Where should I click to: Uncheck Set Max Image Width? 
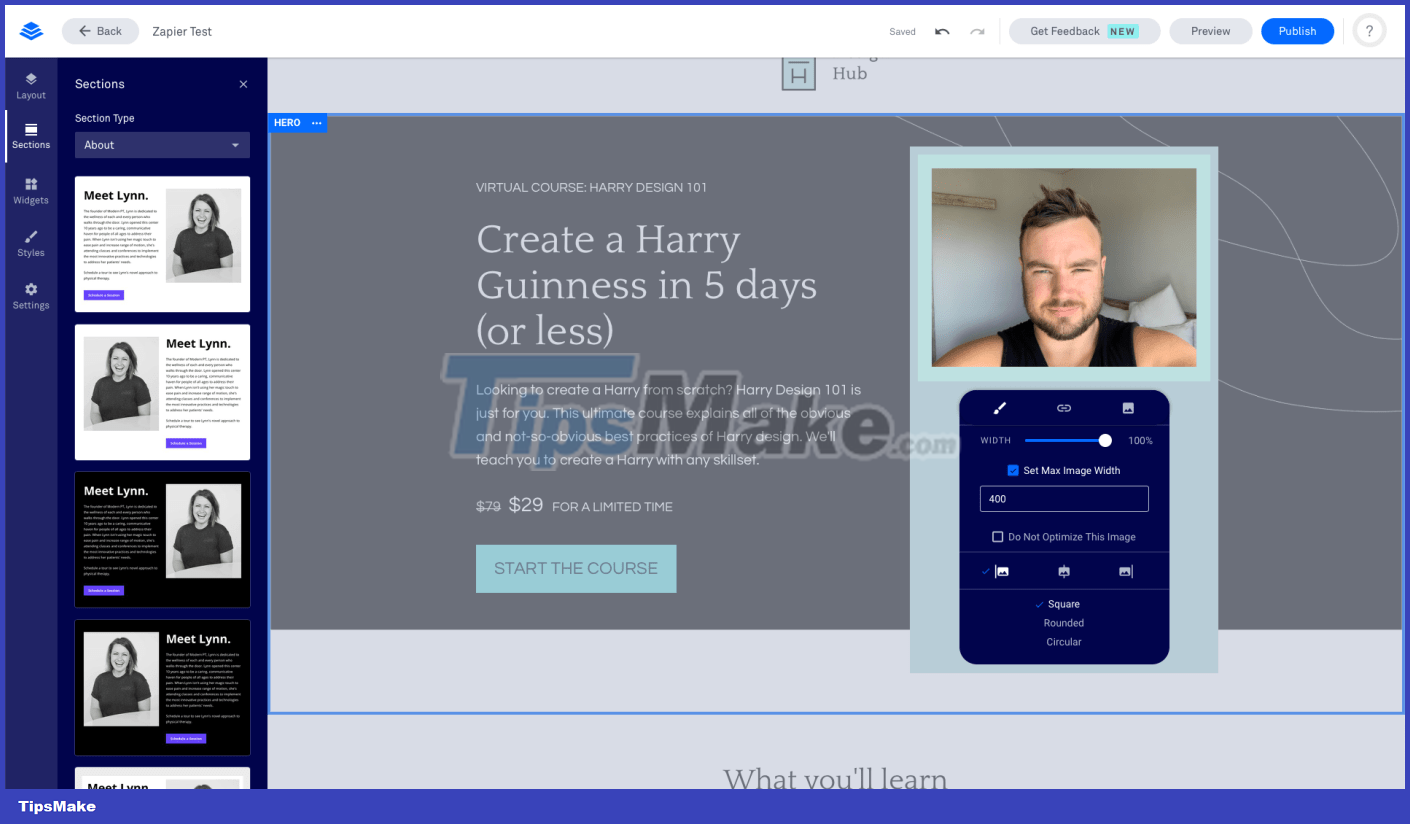pyautogui.click(x=1011, y=470)
